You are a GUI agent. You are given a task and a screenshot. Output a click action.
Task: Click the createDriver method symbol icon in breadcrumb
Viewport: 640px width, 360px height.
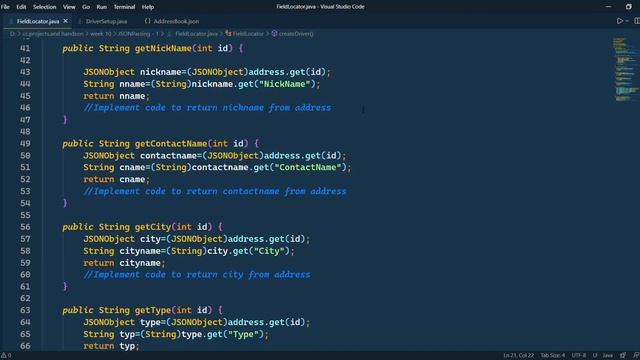[x=275, y=33]
